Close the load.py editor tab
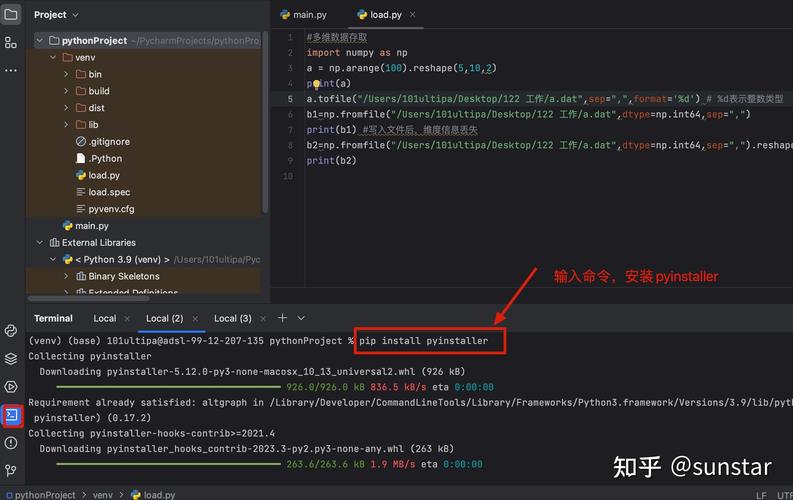 pyautogui.click(x=413, y=15)
